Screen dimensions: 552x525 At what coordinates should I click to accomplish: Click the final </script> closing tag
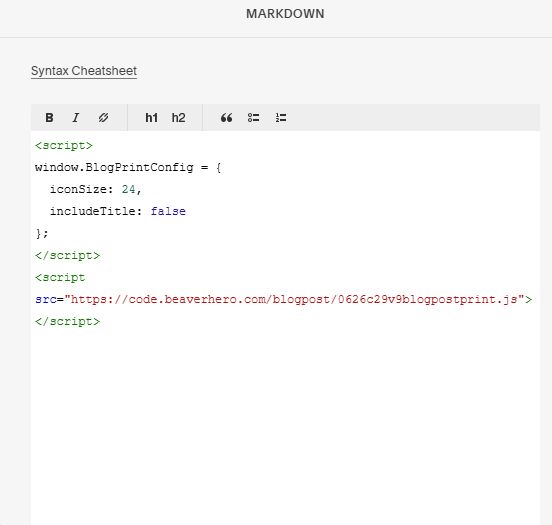tap(67, 321)
